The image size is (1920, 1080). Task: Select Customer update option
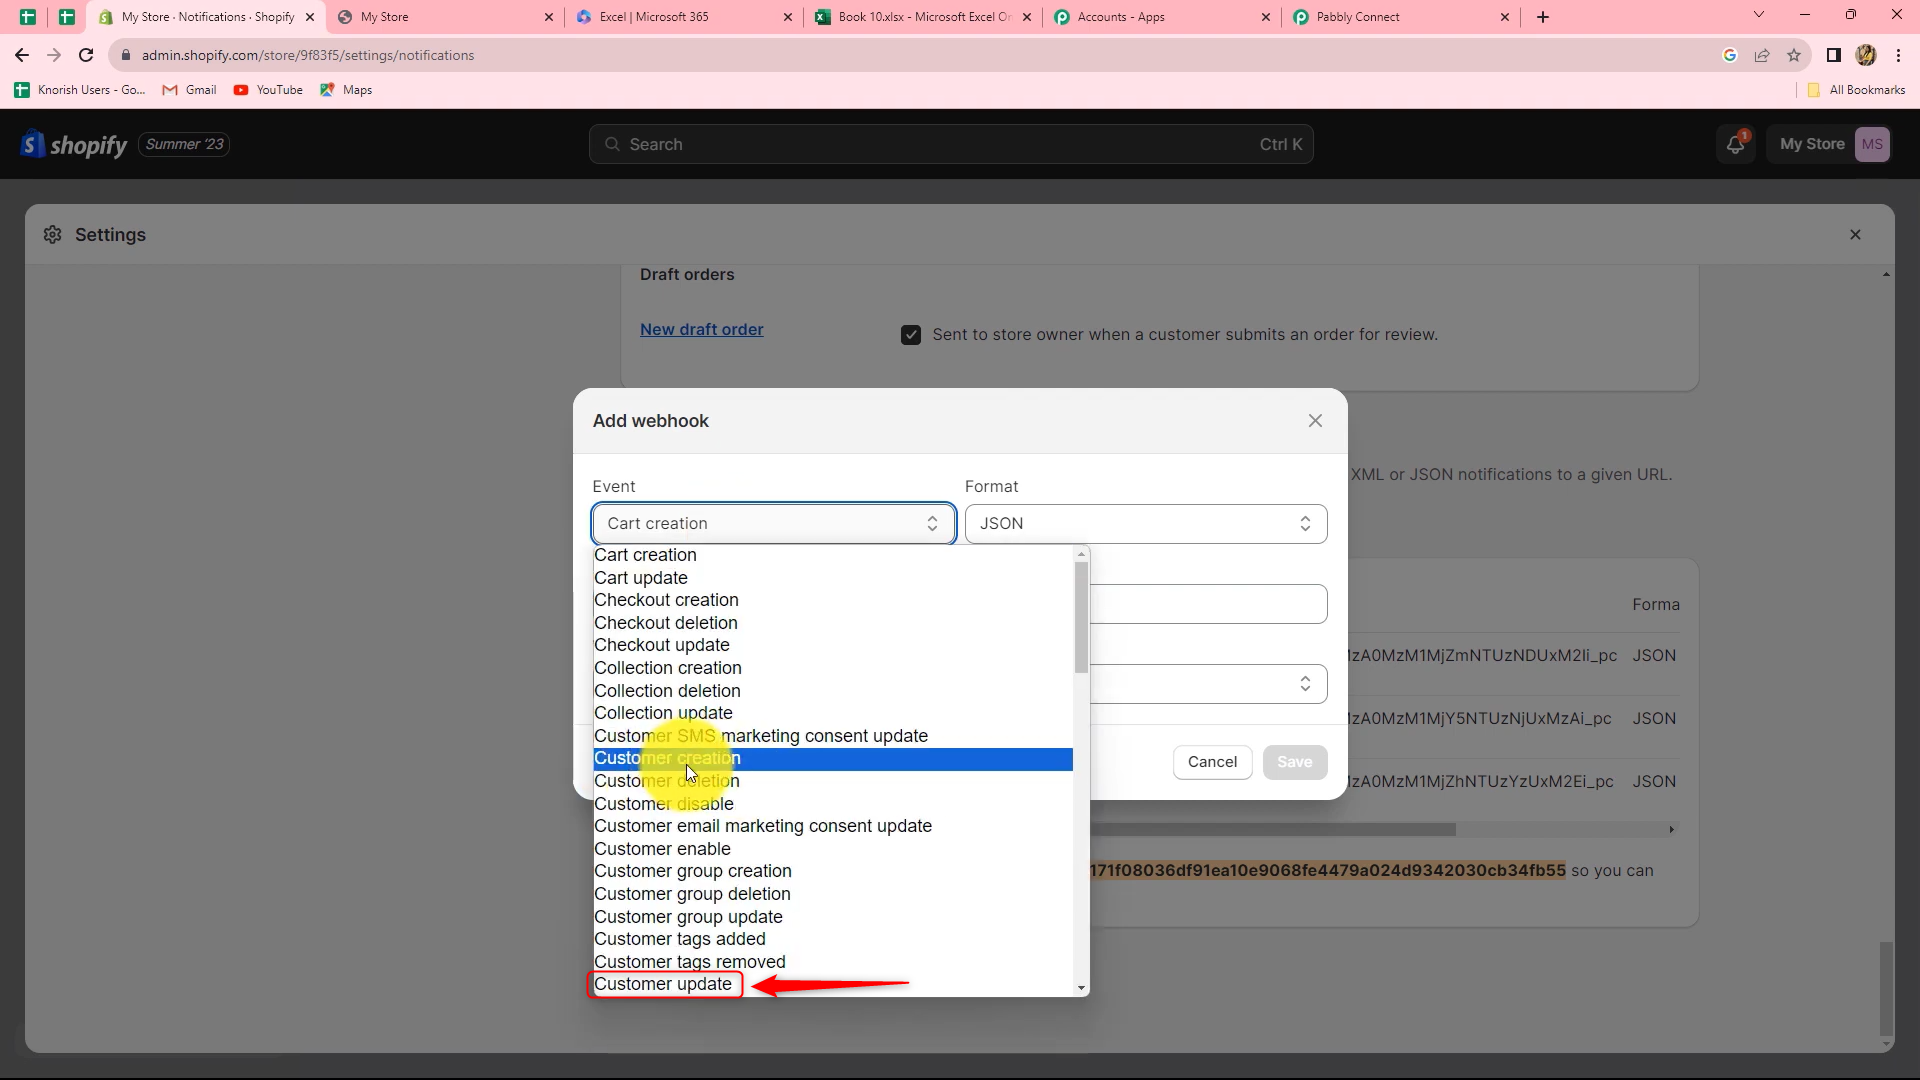pos(833,985)
